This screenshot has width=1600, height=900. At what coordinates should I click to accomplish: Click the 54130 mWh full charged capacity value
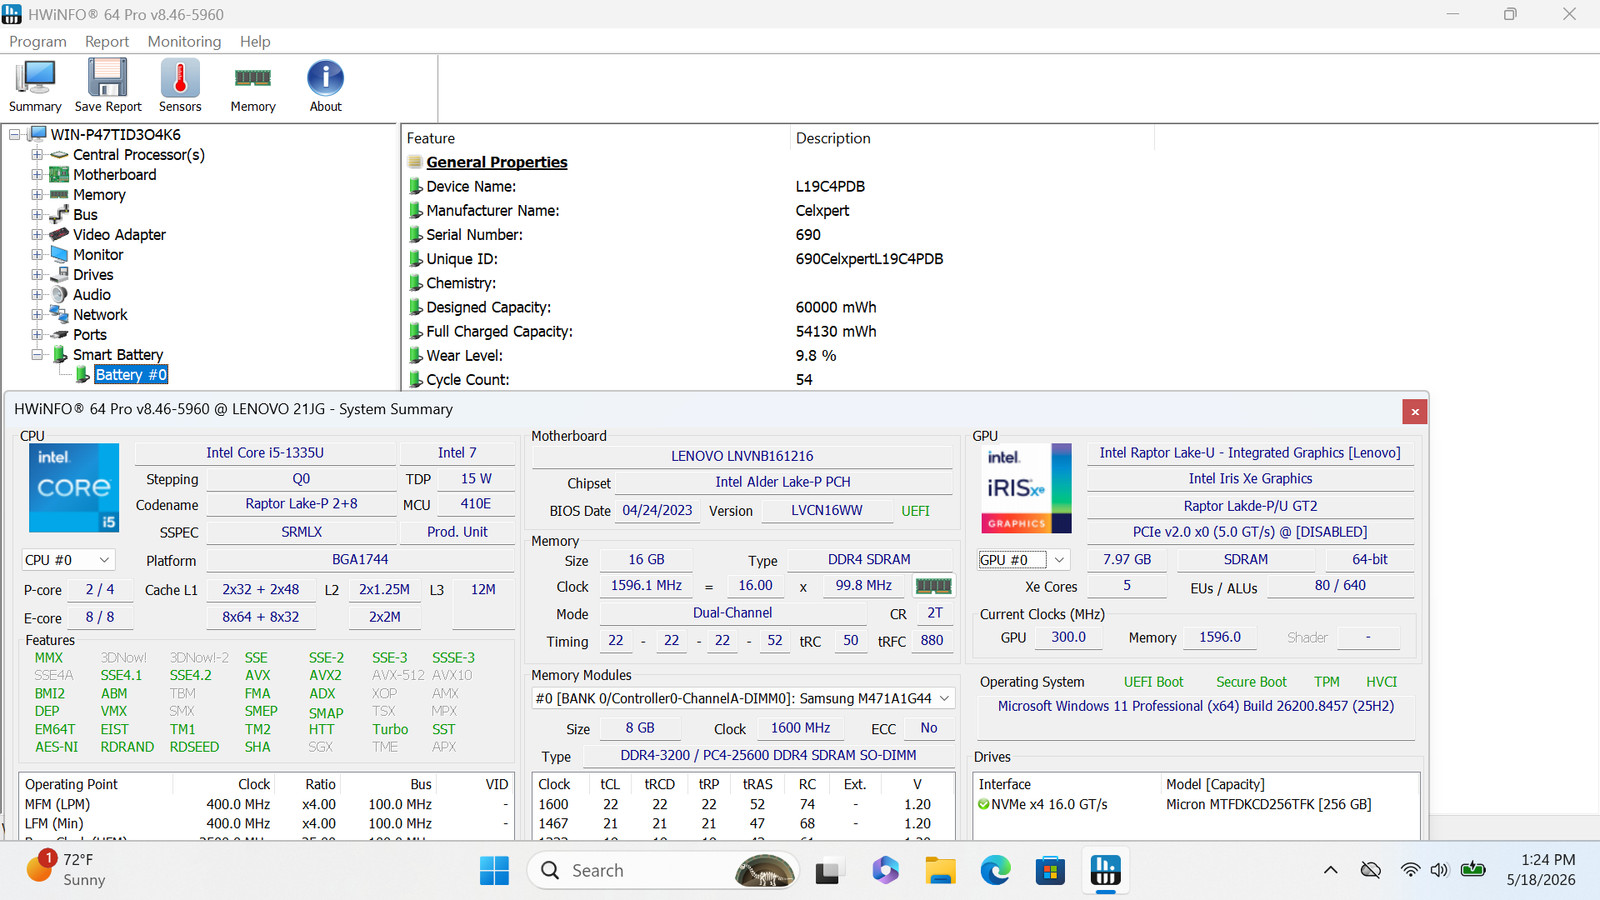click(836, 331)
